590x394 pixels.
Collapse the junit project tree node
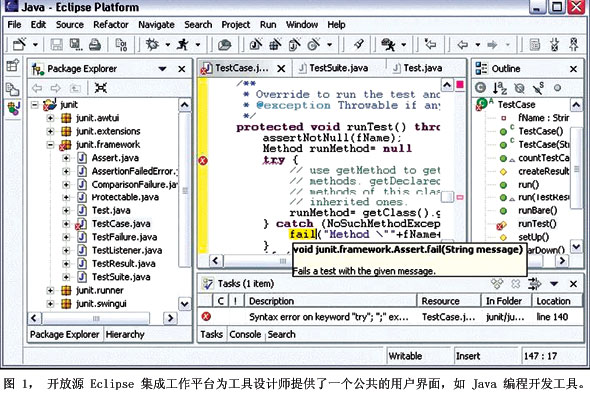coord(35,105)
